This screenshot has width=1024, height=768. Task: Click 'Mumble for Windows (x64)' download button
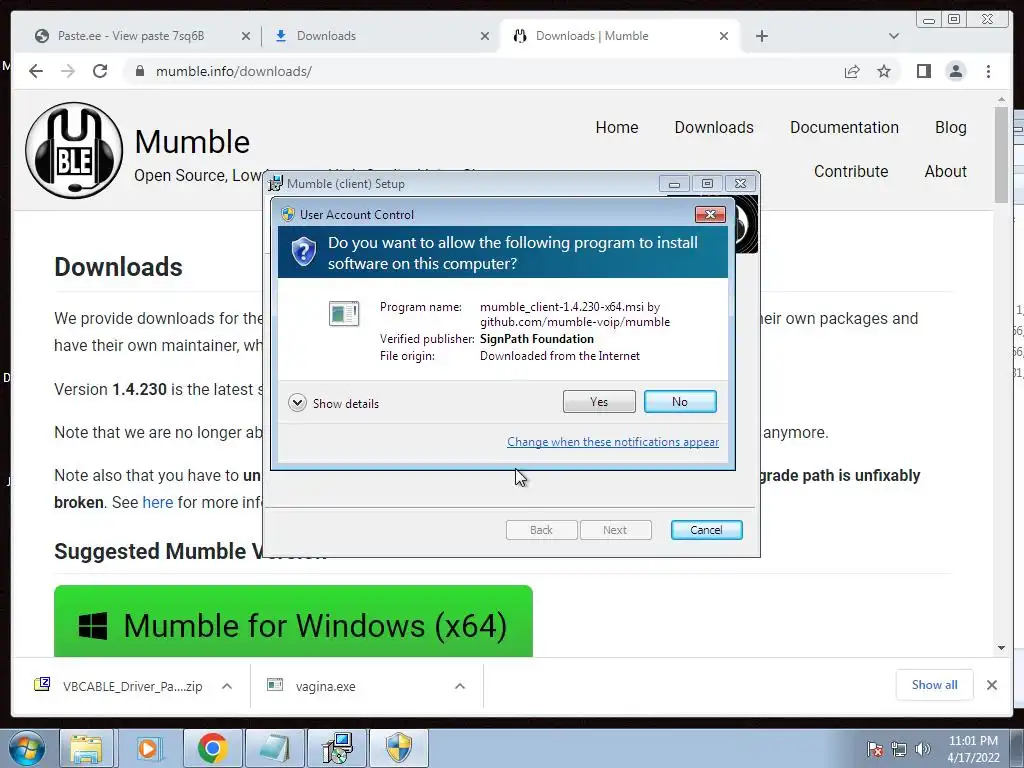(293, 621)
